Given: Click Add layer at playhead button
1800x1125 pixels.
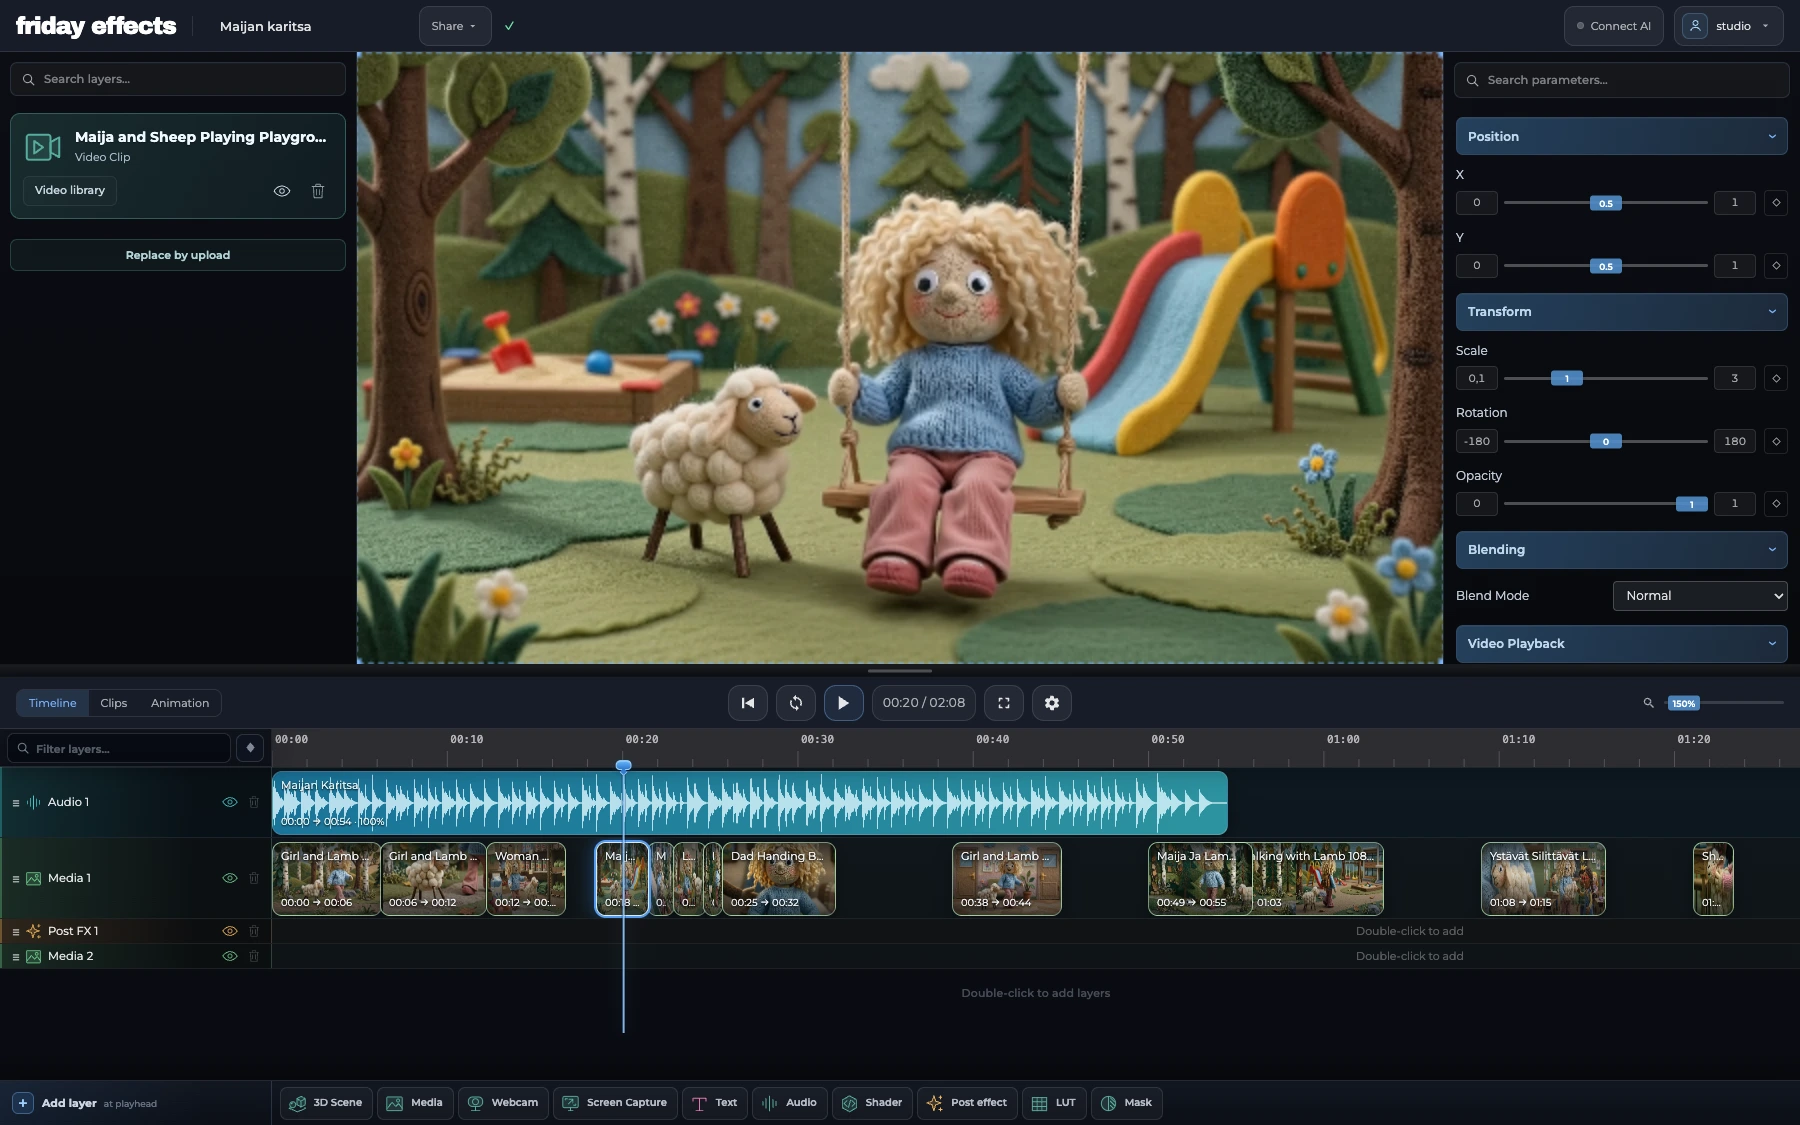Looking at the screenshot, I should [85, 1103].
